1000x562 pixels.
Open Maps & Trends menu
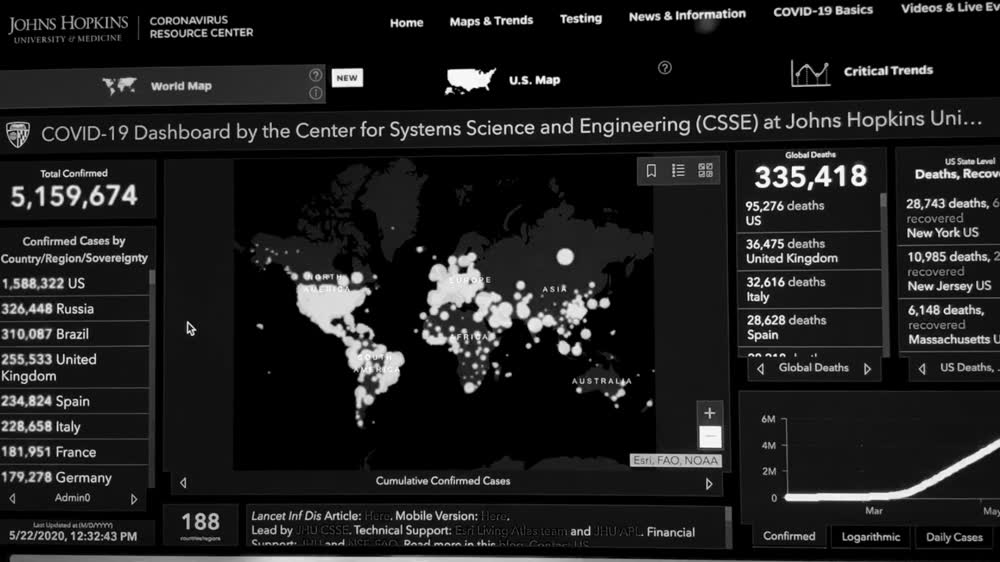click(491, 21)
